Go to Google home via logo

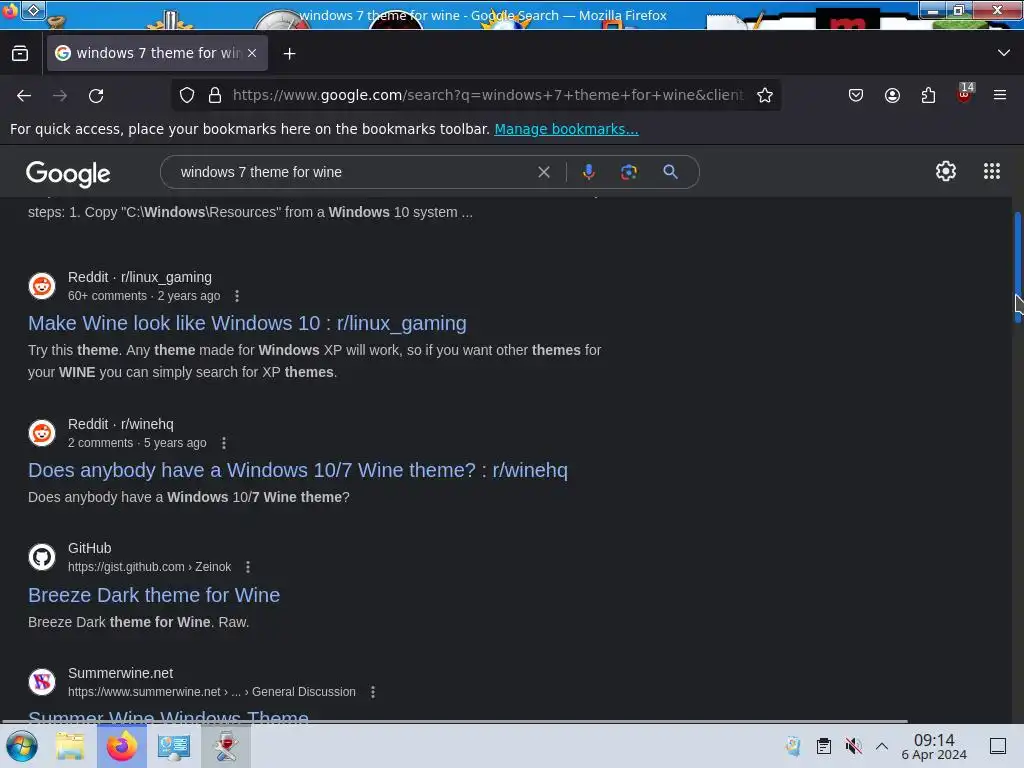tap(68, 173)
